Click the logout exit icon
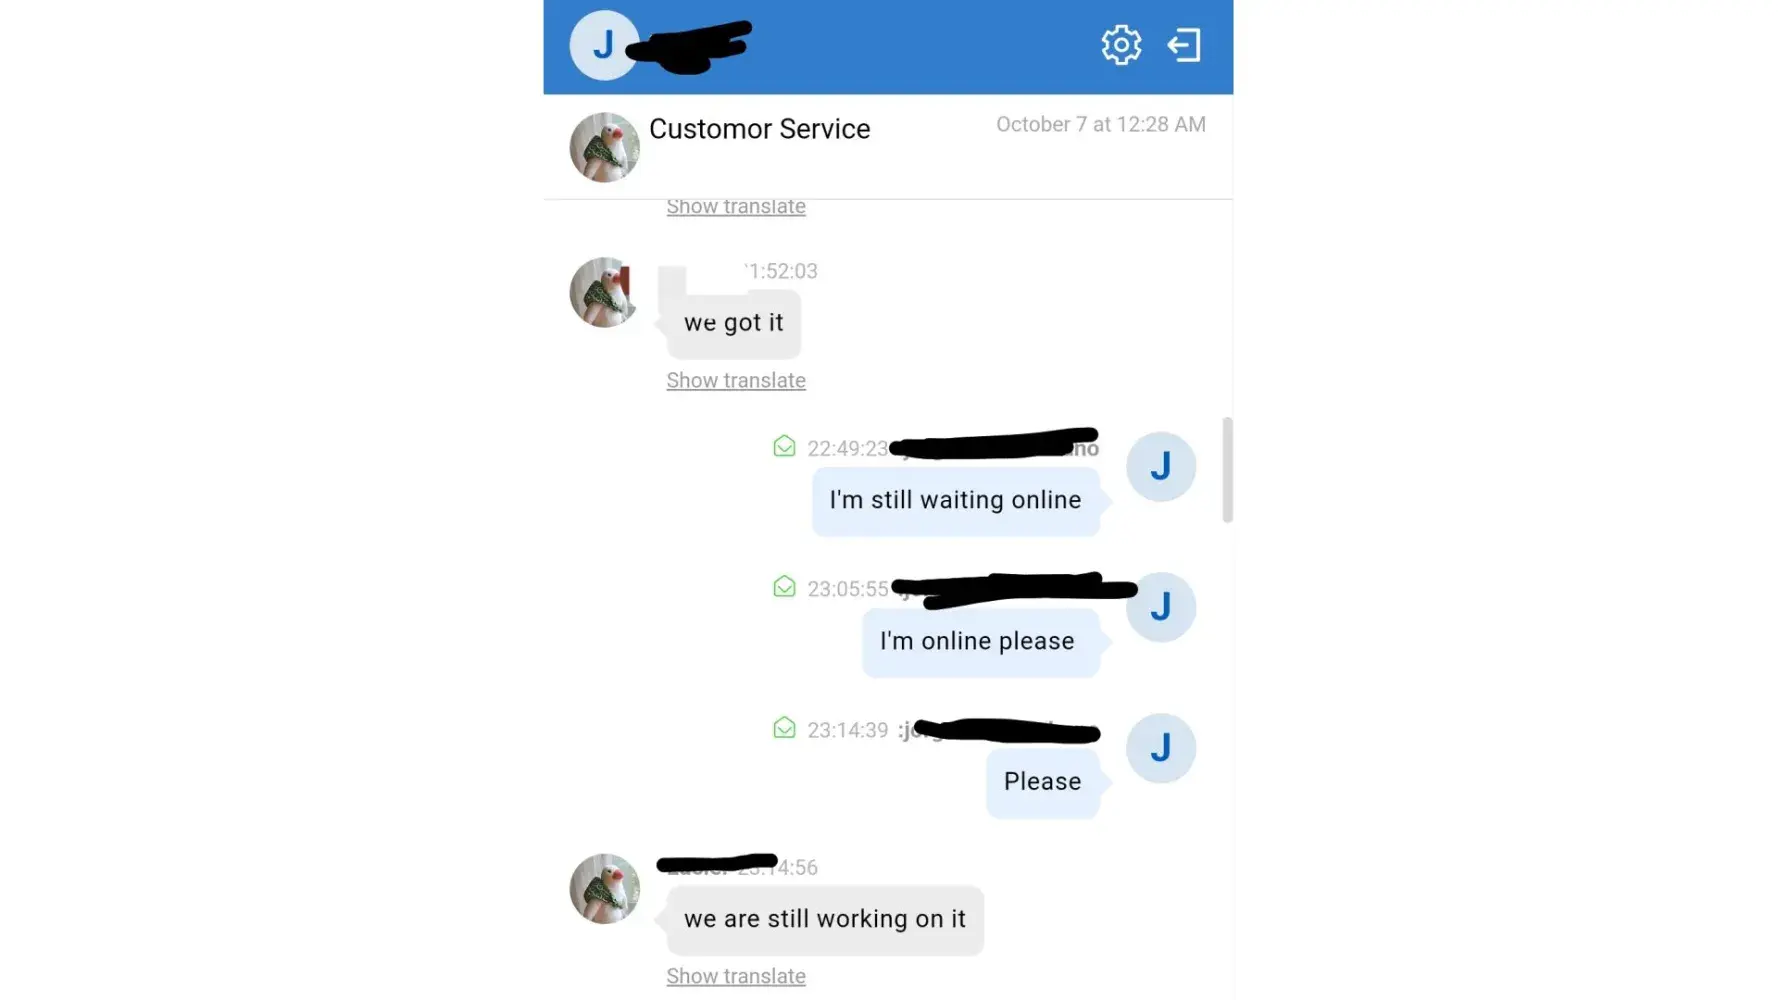 (1184, 45)
